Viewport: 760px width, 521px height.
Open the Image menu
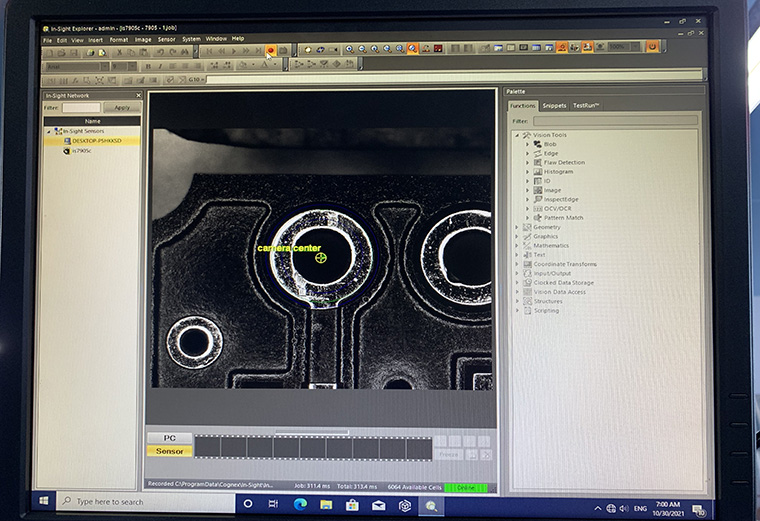[142, 40]
